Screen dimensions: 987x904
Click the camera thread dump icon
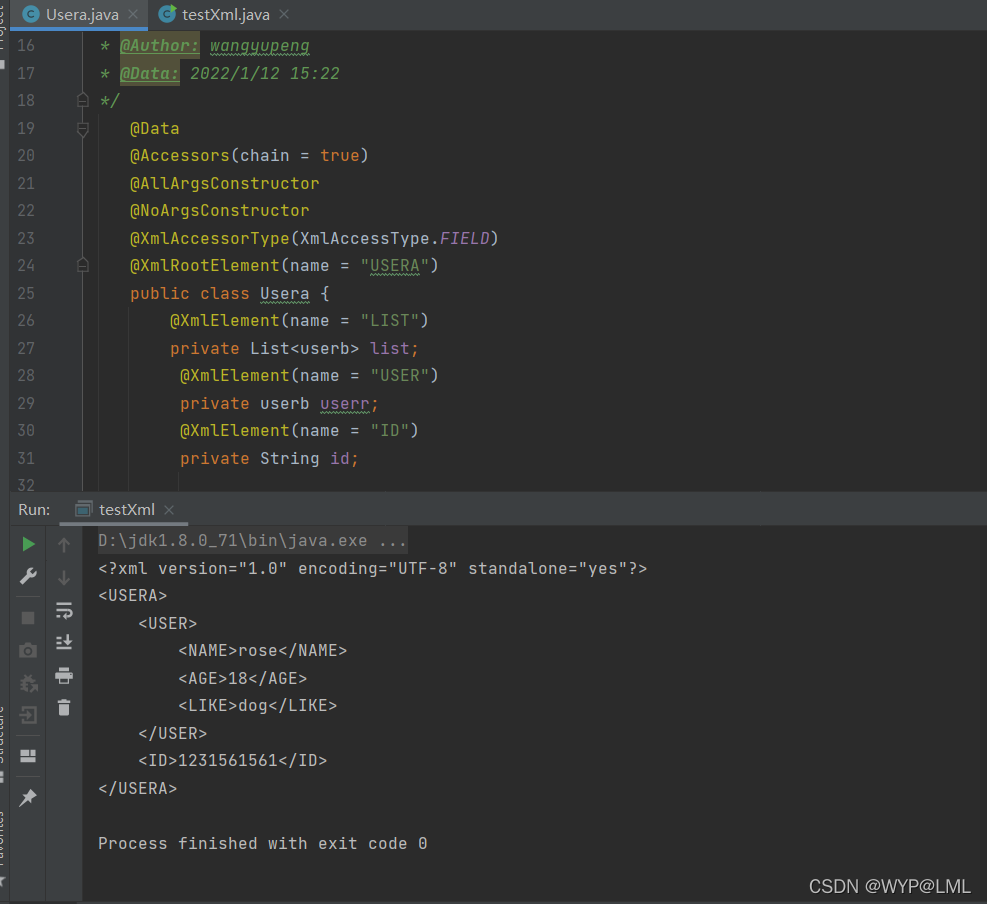(28, 650)
